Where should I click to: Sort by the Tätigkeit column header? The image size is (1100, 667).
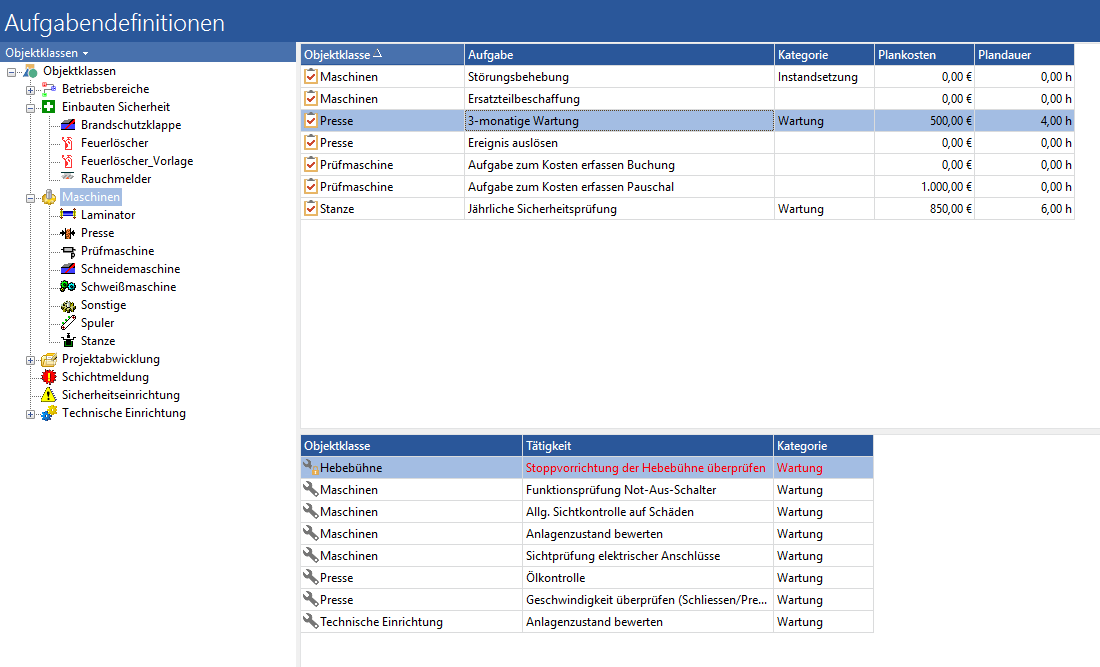pyautogui.click(x=648, y=445)
